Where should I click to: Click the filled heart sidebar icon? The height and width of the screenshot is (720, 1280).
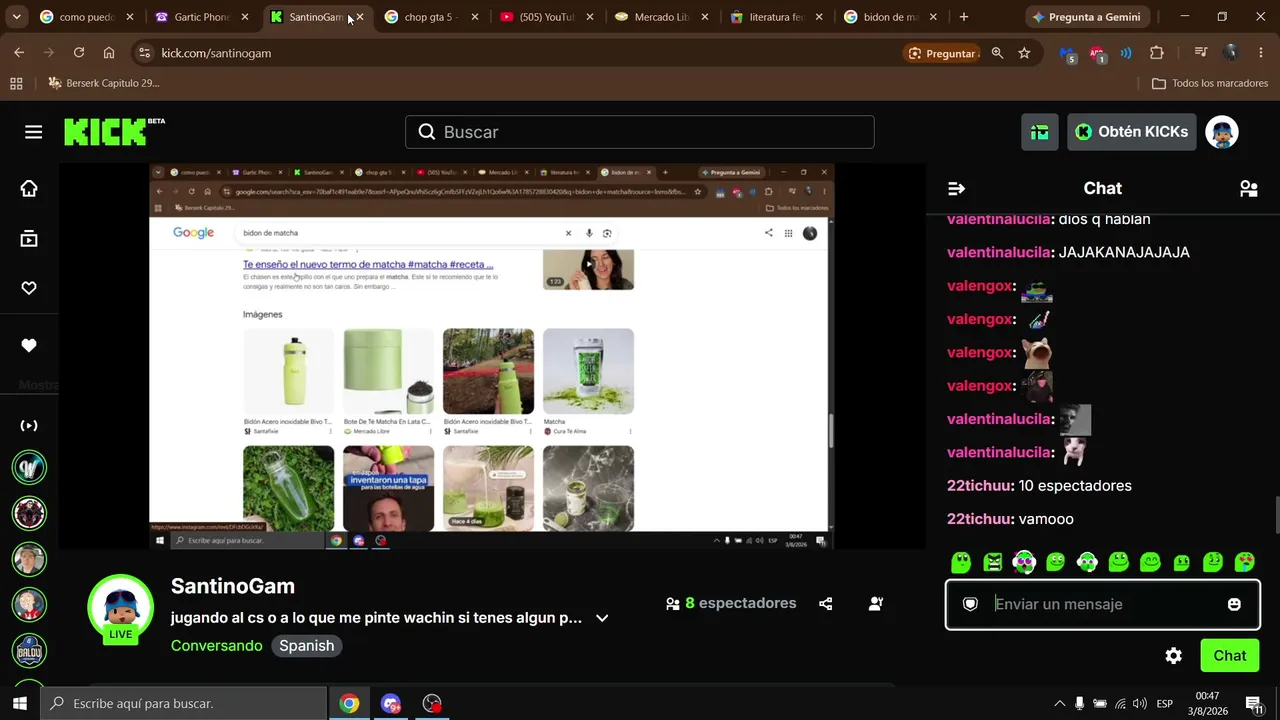tap(29, 345)
